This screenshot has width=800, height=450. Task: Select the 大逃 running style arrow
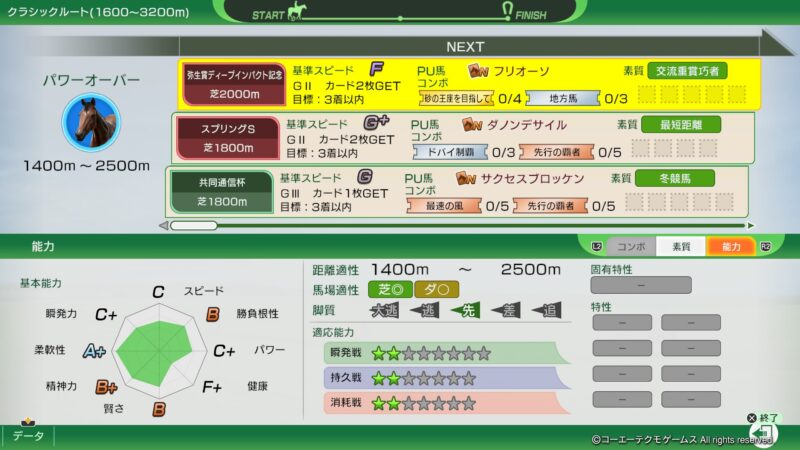pos(384,310)
